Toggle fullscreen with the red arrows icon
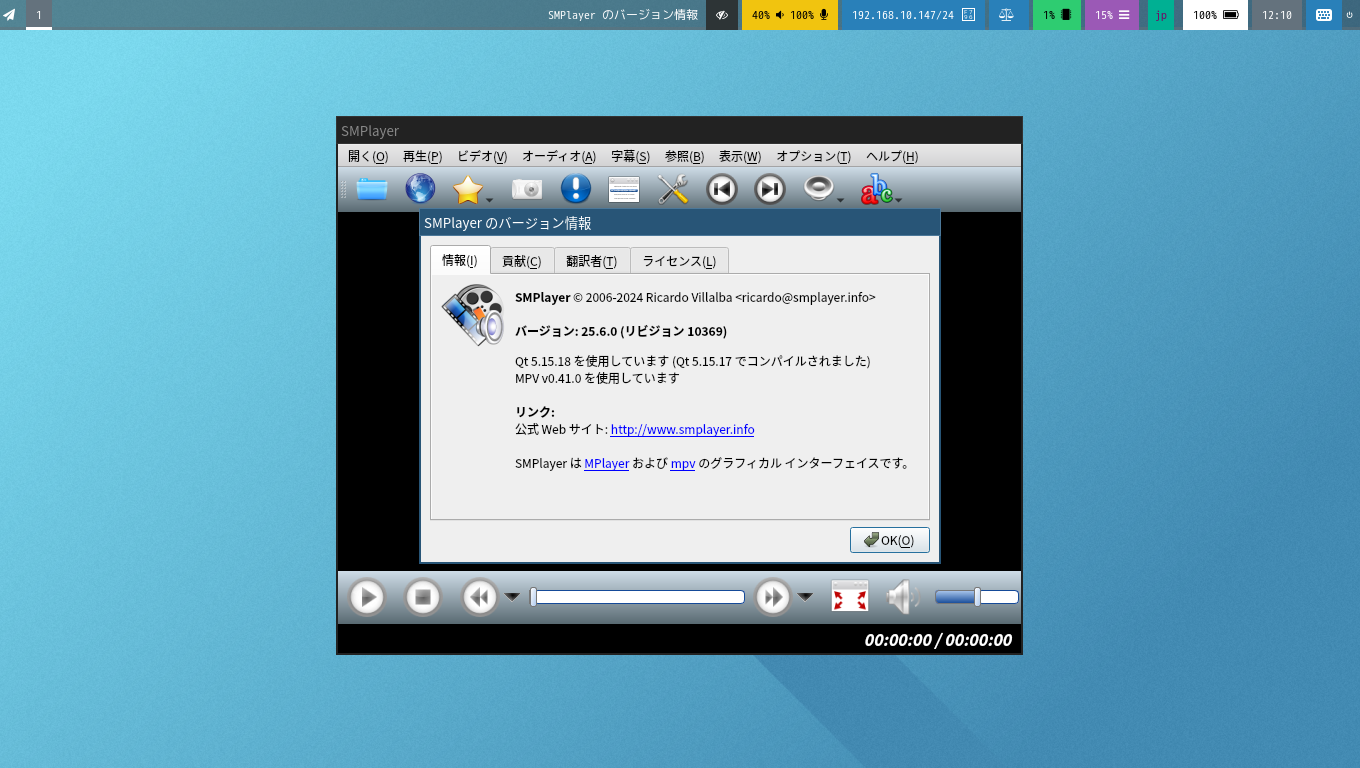1360x768 pixels. [x=850, y=597]
